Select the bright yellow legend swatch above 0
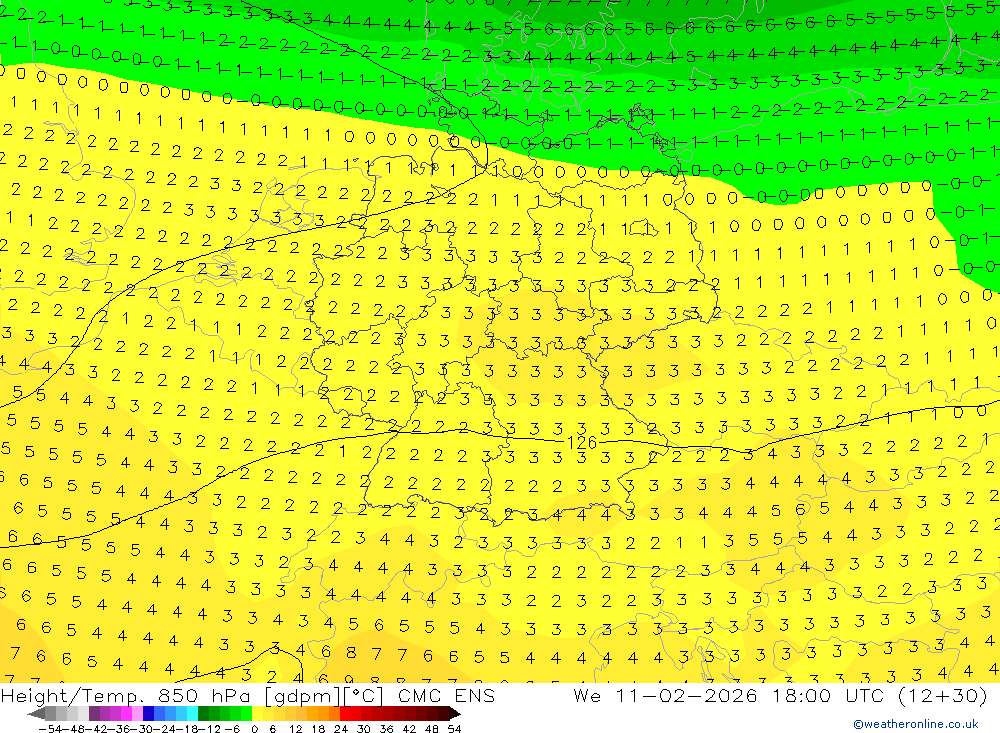This screenshot has height=733, width=1000. pyautogui.click(x=258, y=714)
